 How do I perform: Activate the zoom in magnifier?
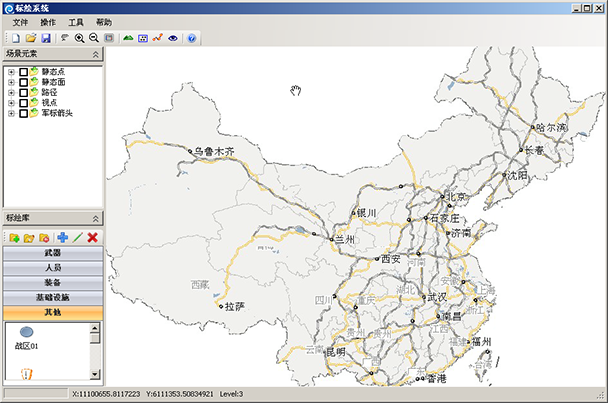pyautogui.click(x=79, y=38)
